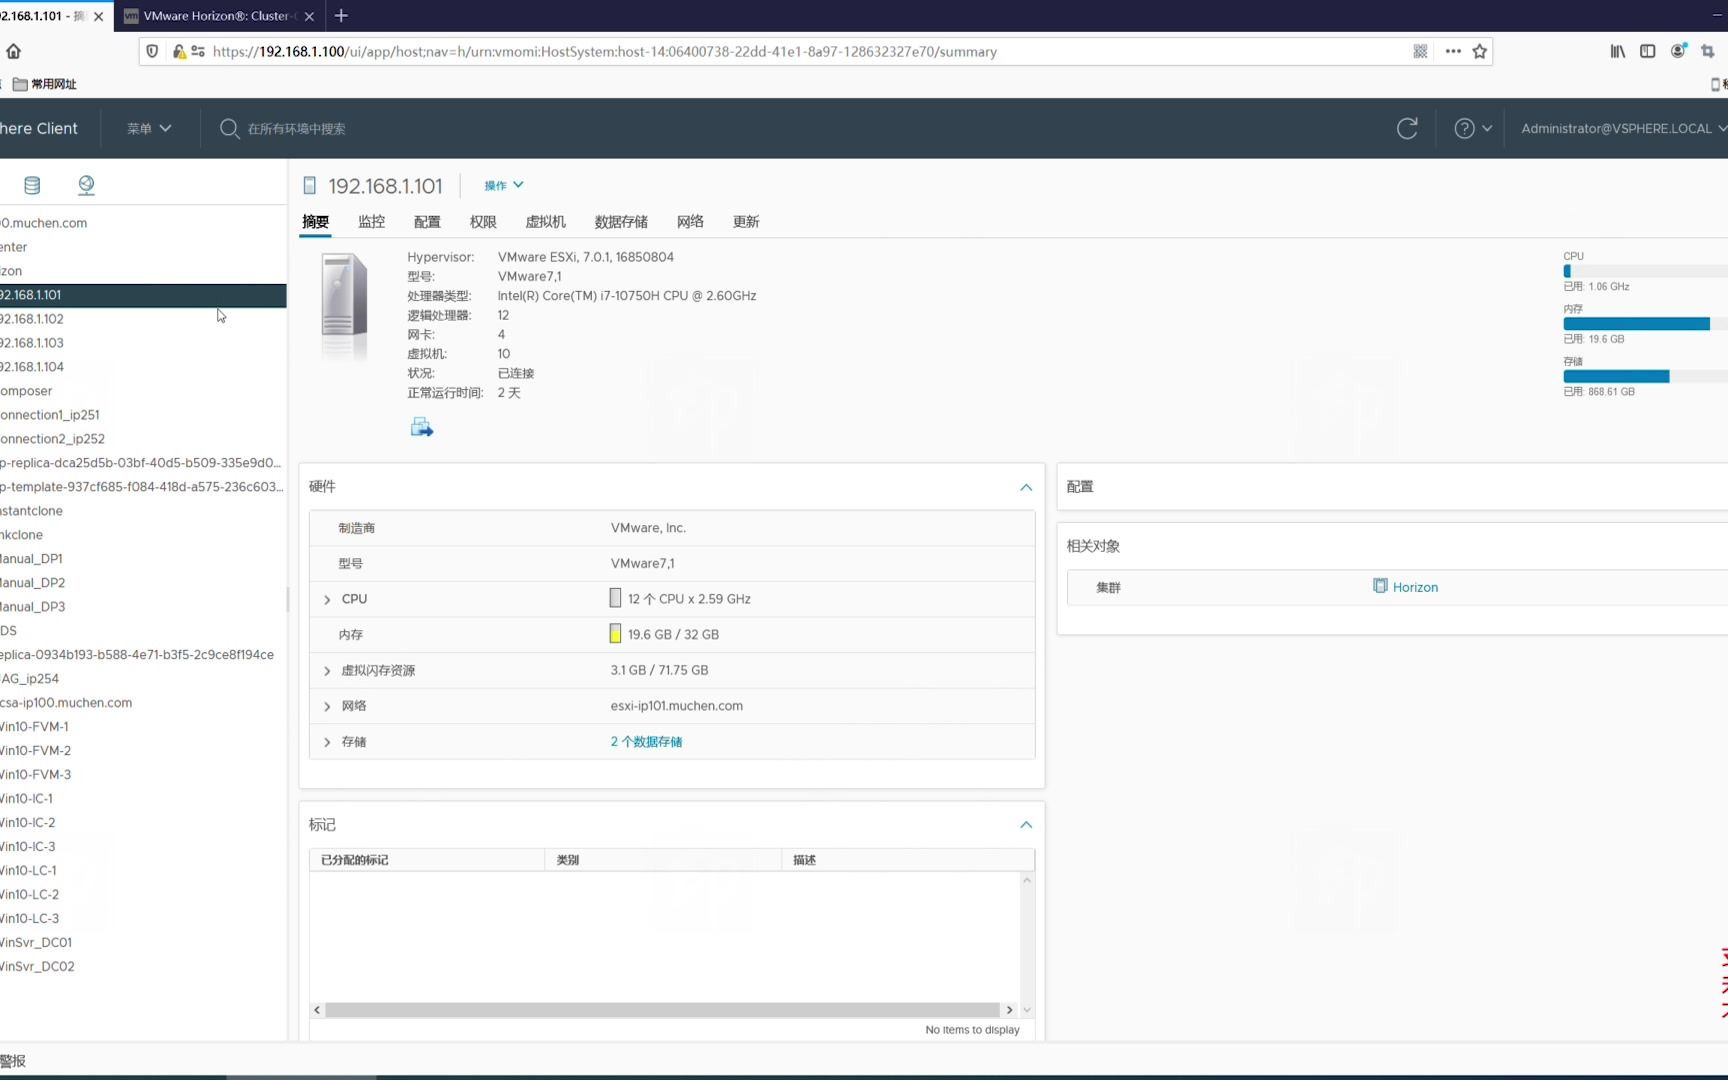Open the 数据存储 tab
Viewport: 1728px width, 1080px height.
tap(621, 222)
